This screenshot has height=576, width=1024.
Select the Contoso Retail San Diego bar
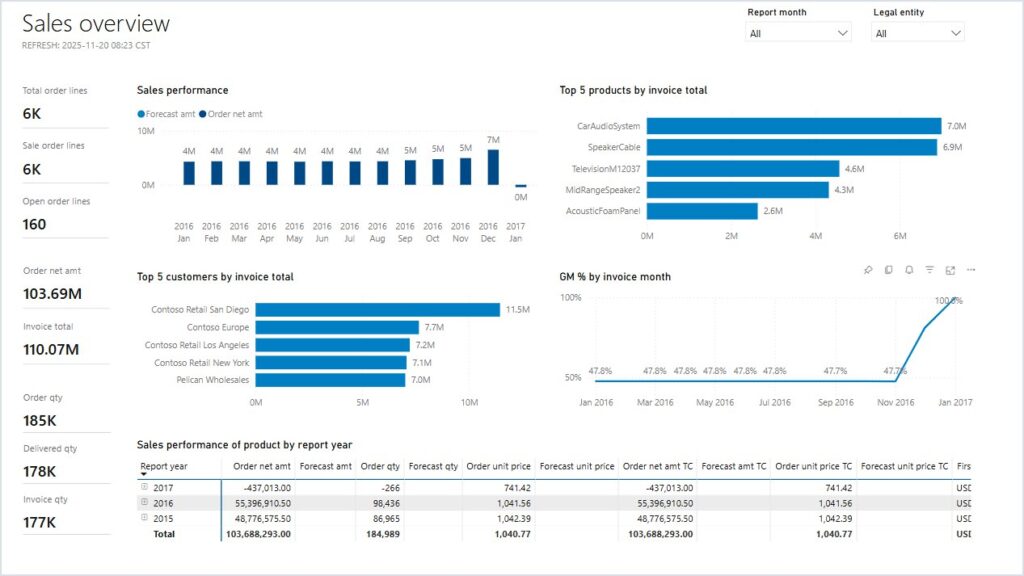click(377, 310)
